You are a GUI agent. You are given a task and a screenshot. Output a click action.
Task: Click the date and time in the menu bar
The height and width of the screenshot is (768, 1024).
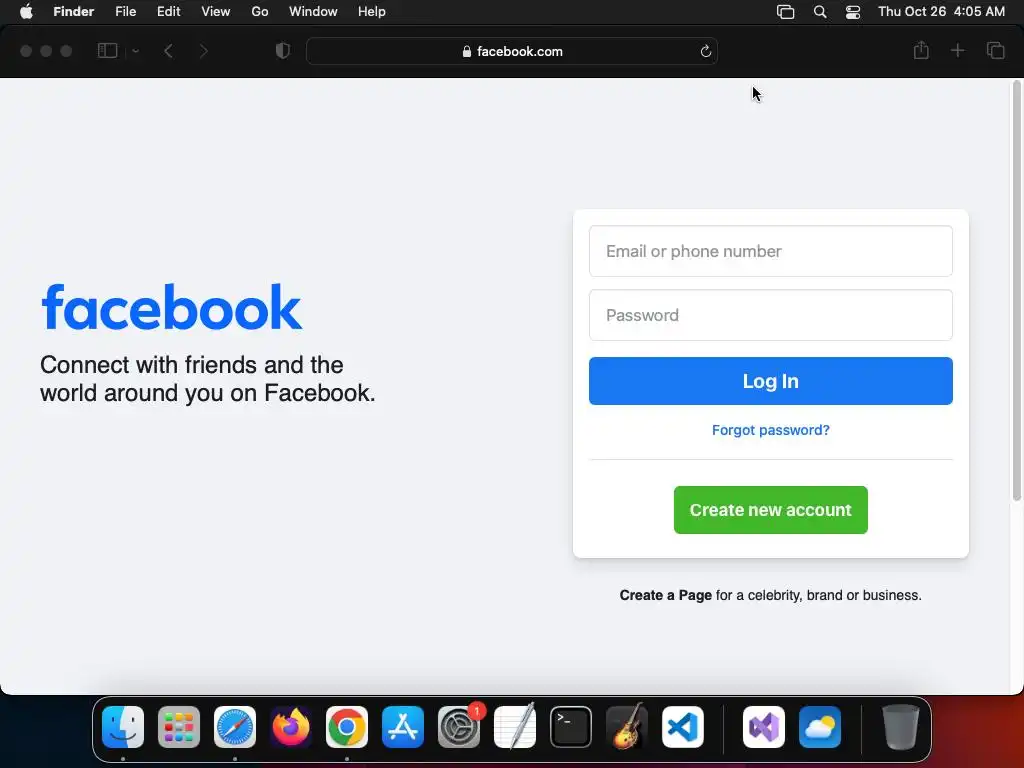point(941,12)
